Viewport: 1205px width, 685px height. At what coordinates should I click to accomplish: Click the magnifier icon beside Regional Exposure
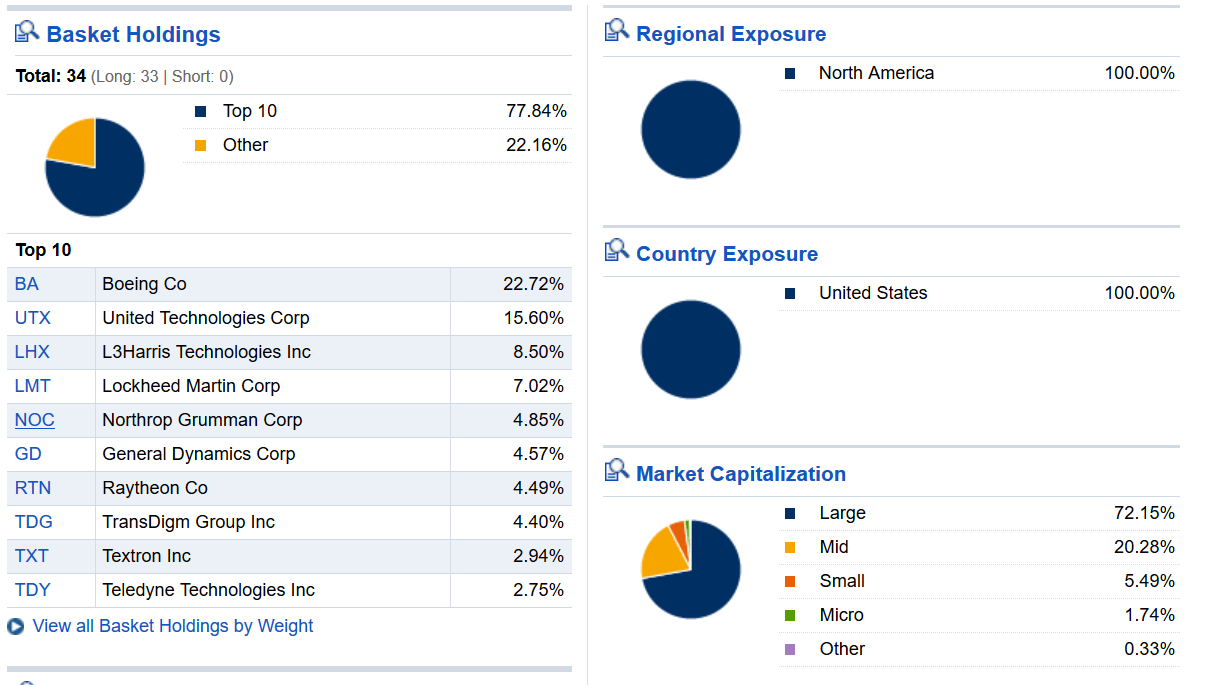pyautogui.click(x=616, y=30)
